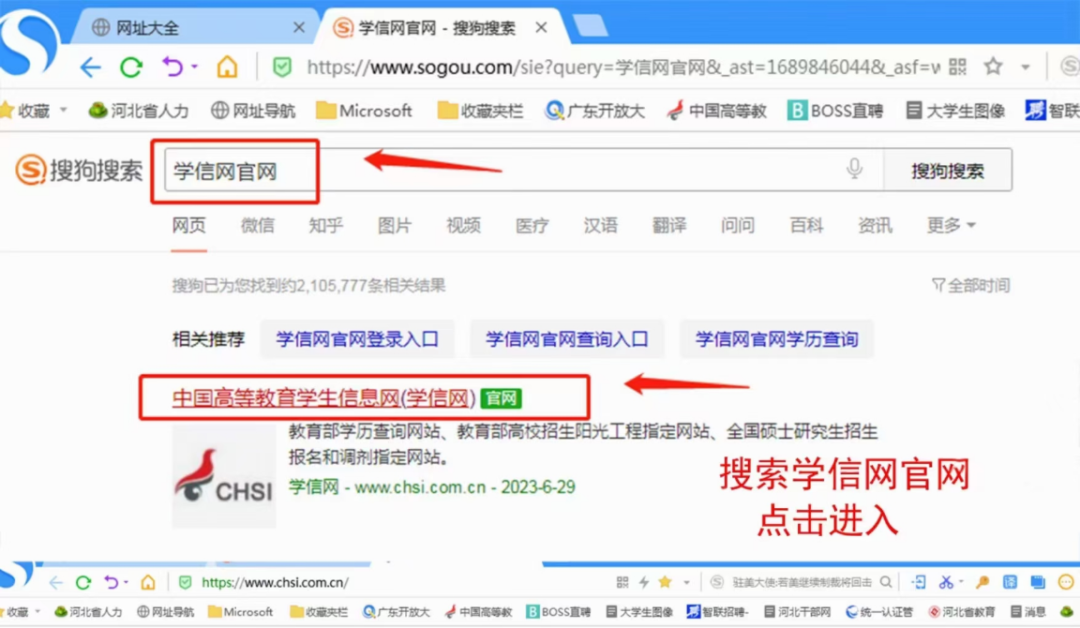1080x628 pixels.
Task: Click the search input containing 学信网官网
Action: pyautogui.click(x=500, y=171)
